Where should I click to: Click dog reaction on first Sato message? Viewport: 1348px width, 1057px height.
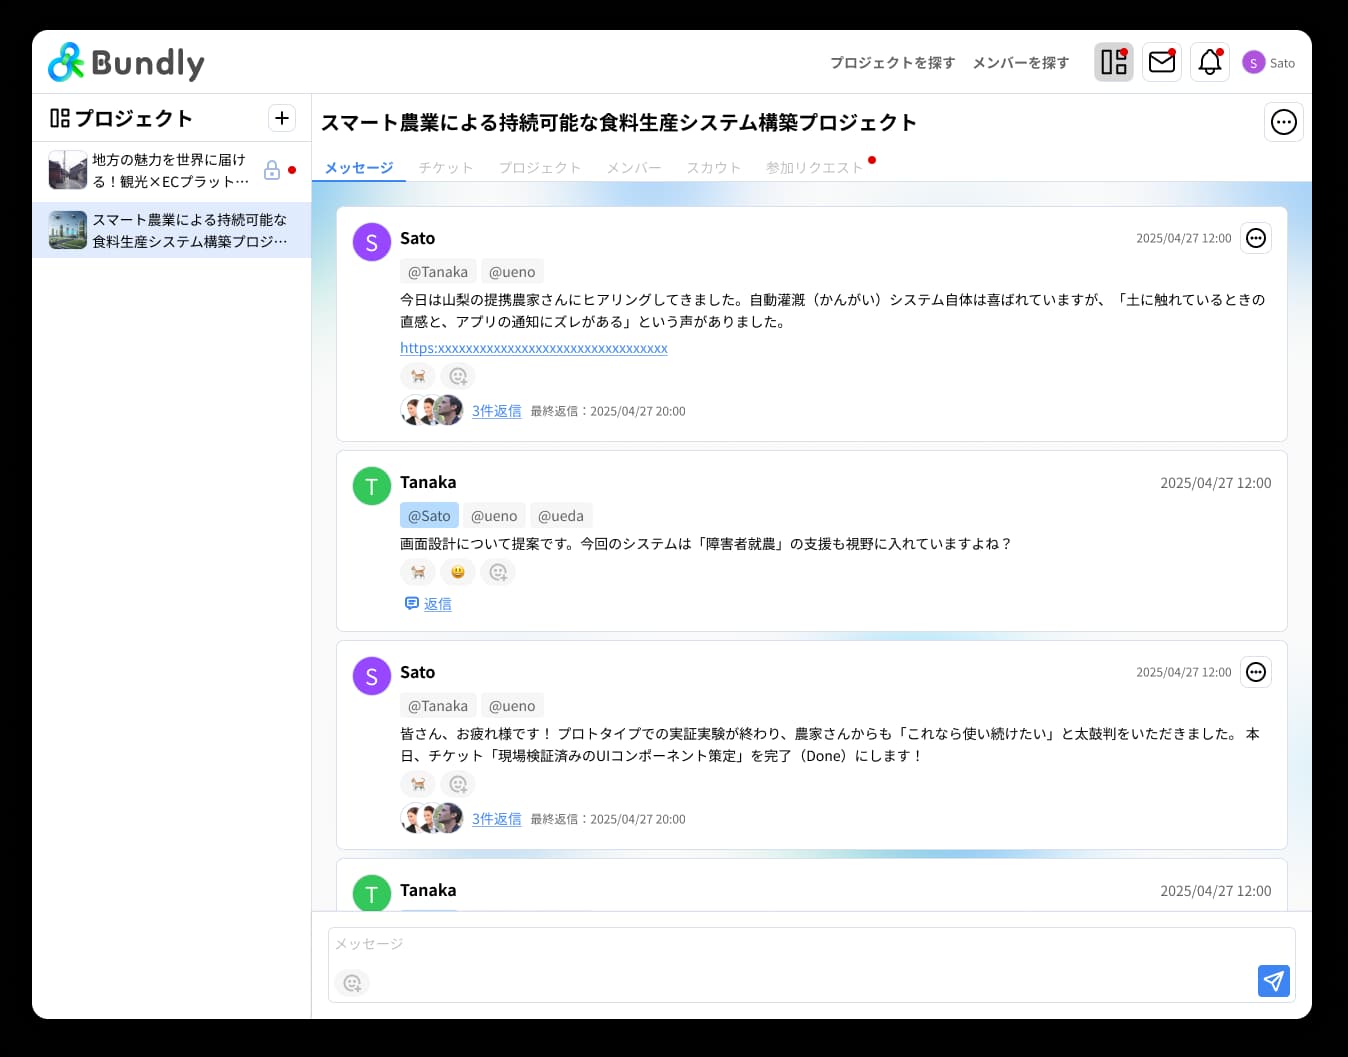click(x=418, y=376)
